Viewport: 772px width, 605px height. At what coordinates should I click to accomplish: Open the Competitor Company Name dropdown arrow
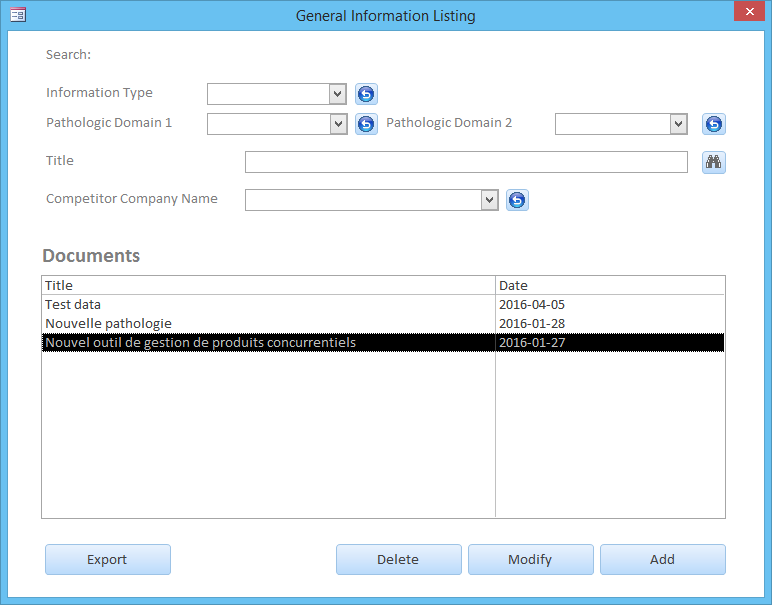[489, 200]
